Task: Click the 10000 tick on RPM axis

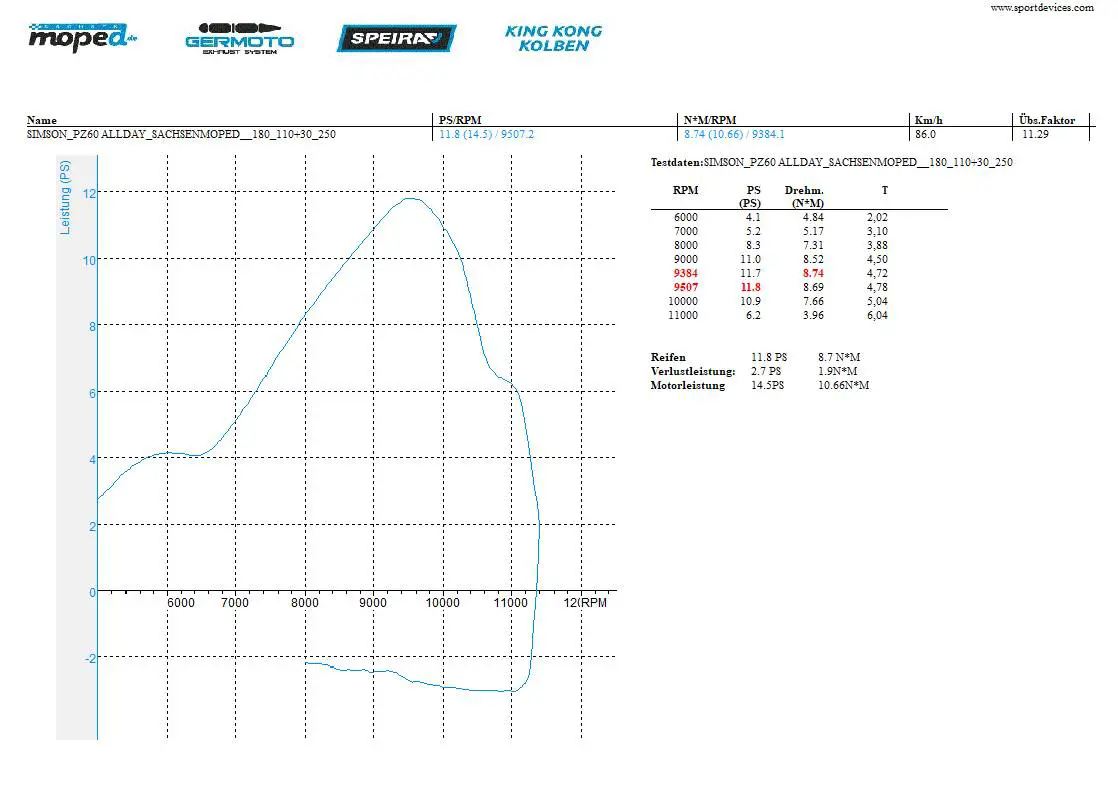Action: pyautogui.click(x=442, y=603)
